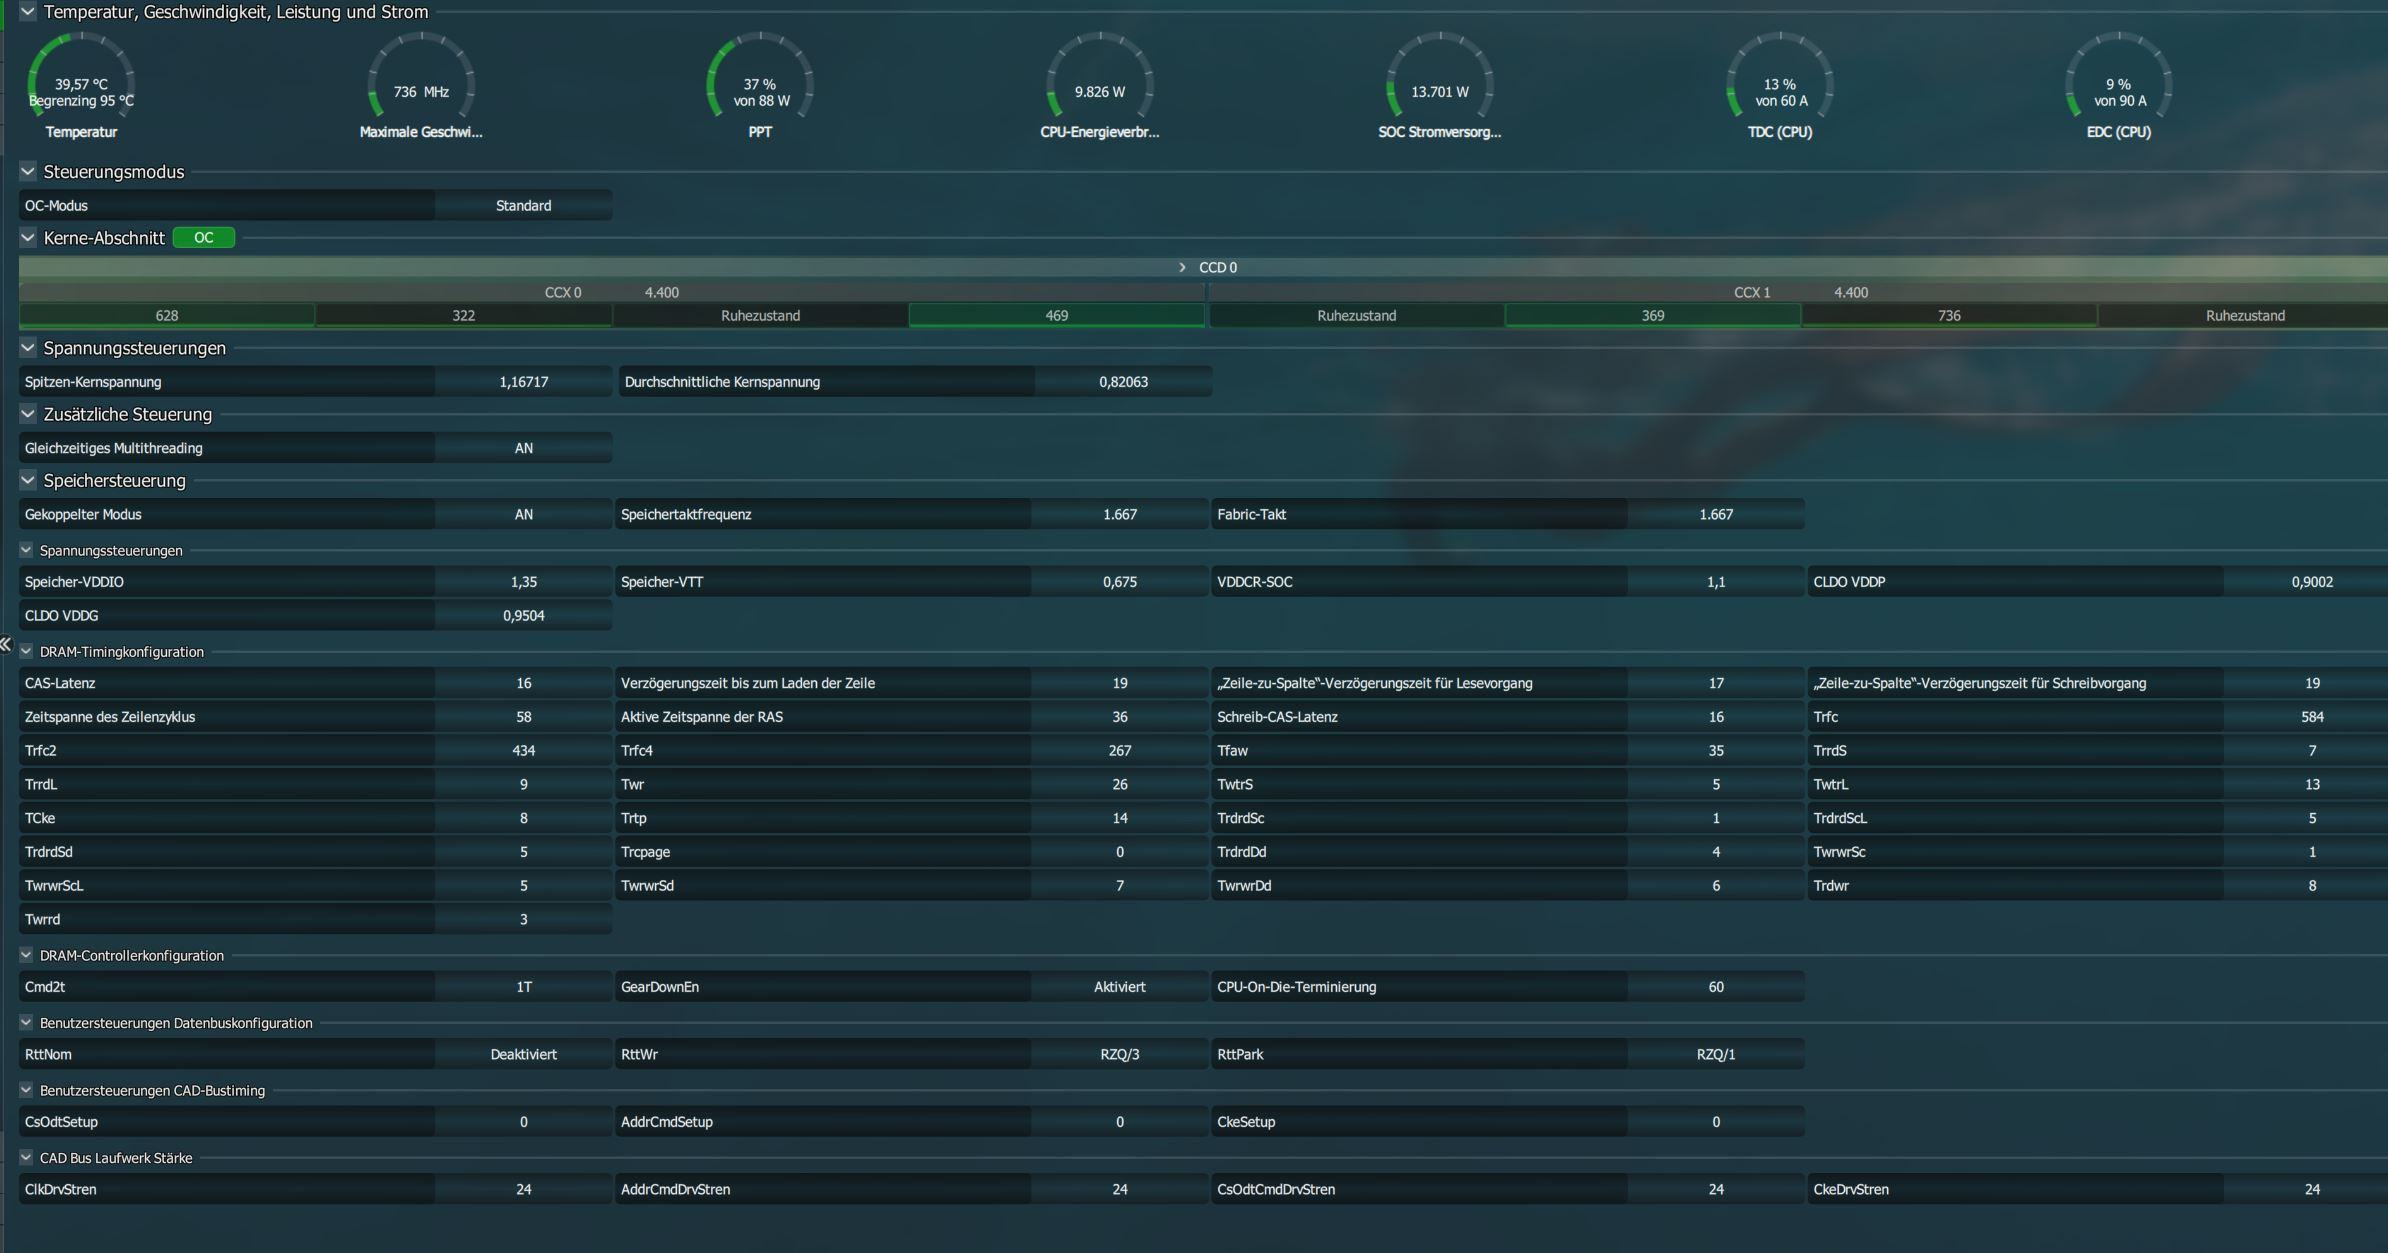This screenshot has width=2388, height=1253.
Task: Collapse Spannungssteuerungen subsection containing Speicher-VDDIO
Action: 26,550
